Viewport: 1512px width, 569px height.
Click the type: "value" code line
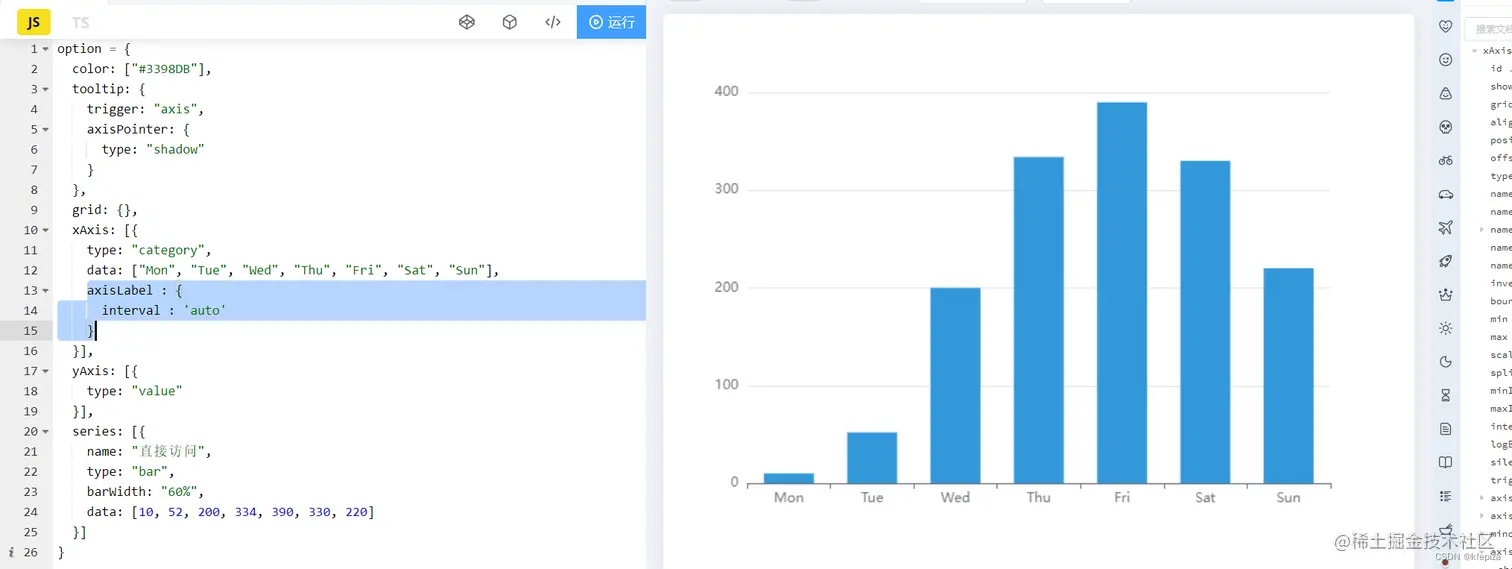point(135,391)
